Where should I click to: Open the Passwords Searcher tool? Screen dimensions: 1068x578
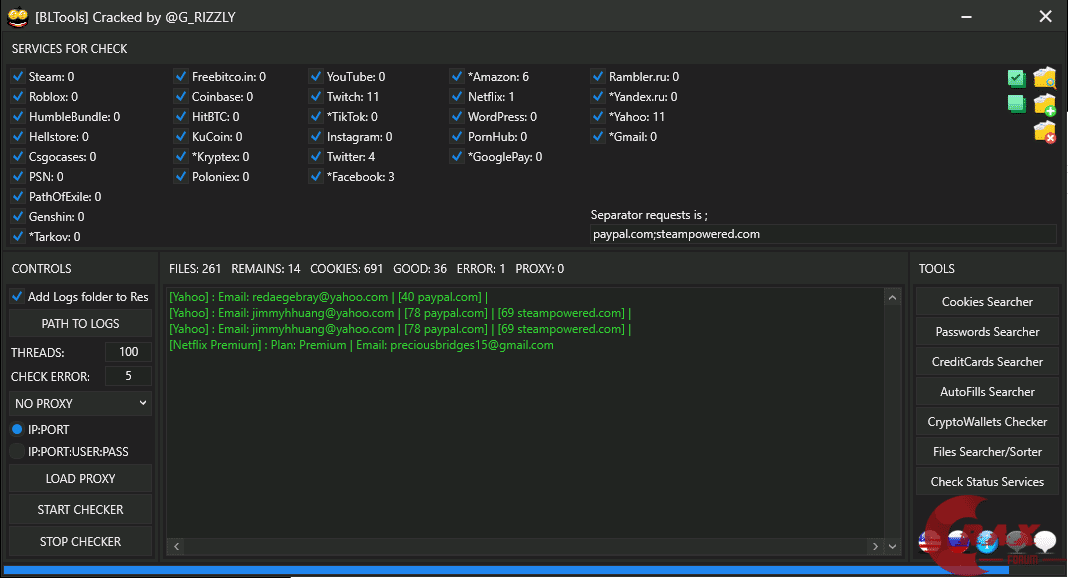[x=987, y=332]
